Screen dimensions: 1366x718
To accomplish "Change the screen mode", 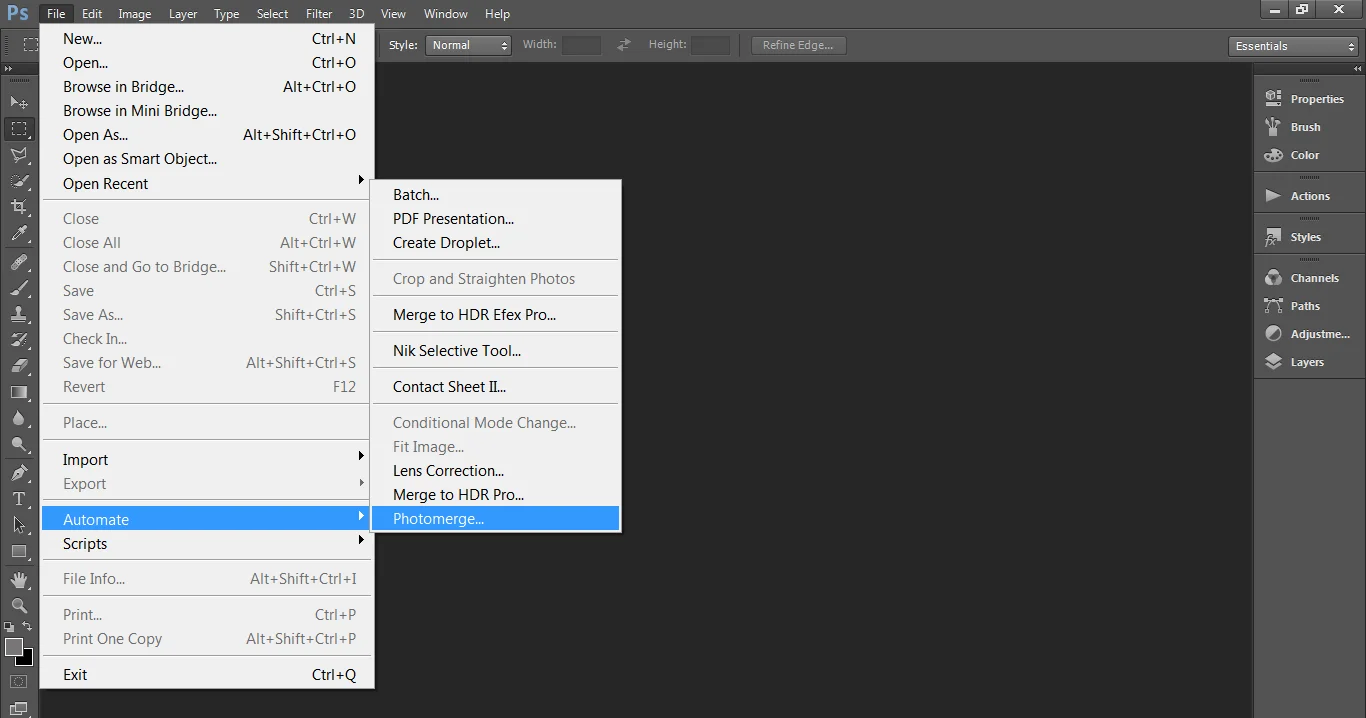I will tap(19, 709).
